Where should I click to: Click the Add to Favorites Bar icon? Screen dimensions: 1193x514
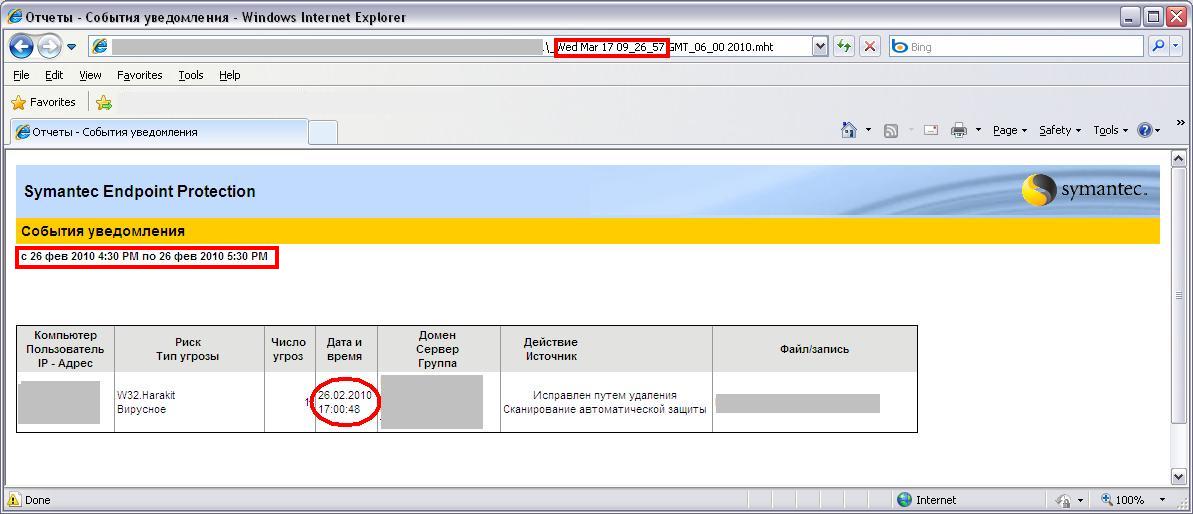[x=104, y=103]
